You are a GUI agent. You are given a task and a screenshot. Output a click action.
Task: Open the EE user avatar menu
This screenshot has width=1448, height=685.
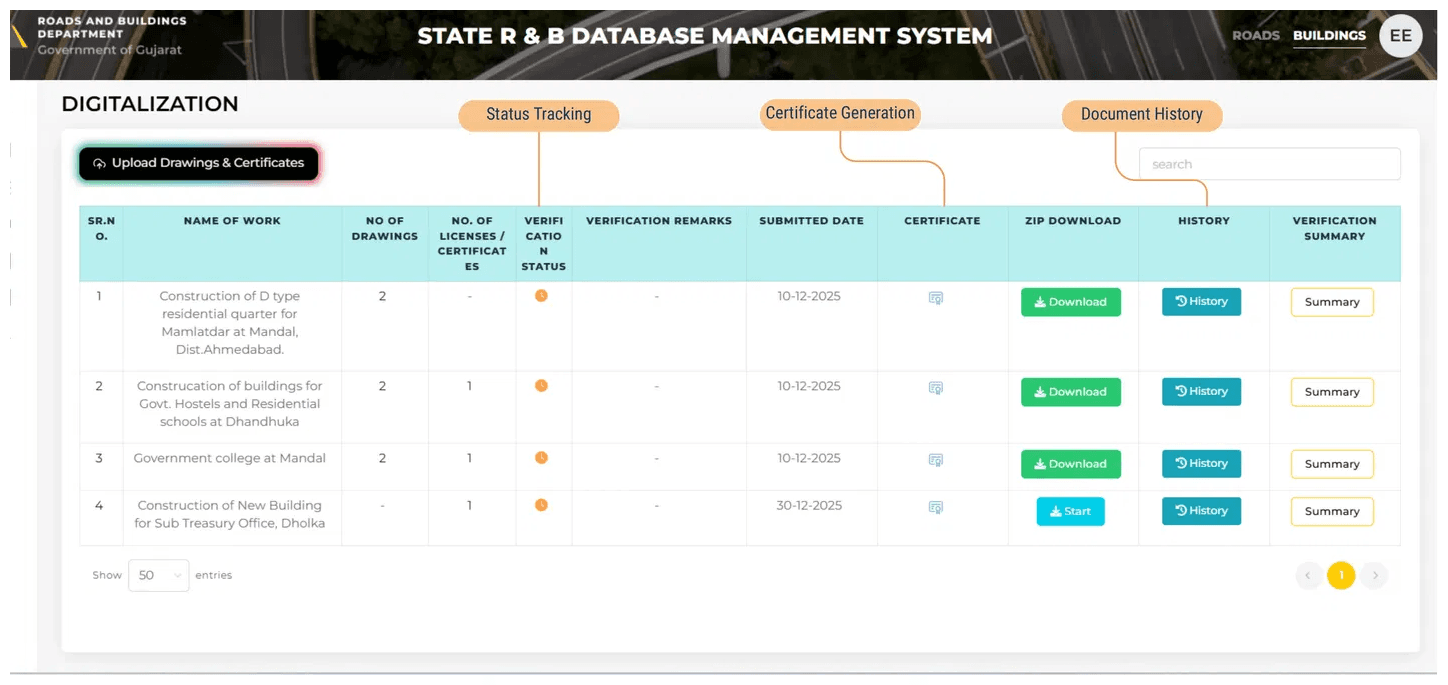point(1400,36)
